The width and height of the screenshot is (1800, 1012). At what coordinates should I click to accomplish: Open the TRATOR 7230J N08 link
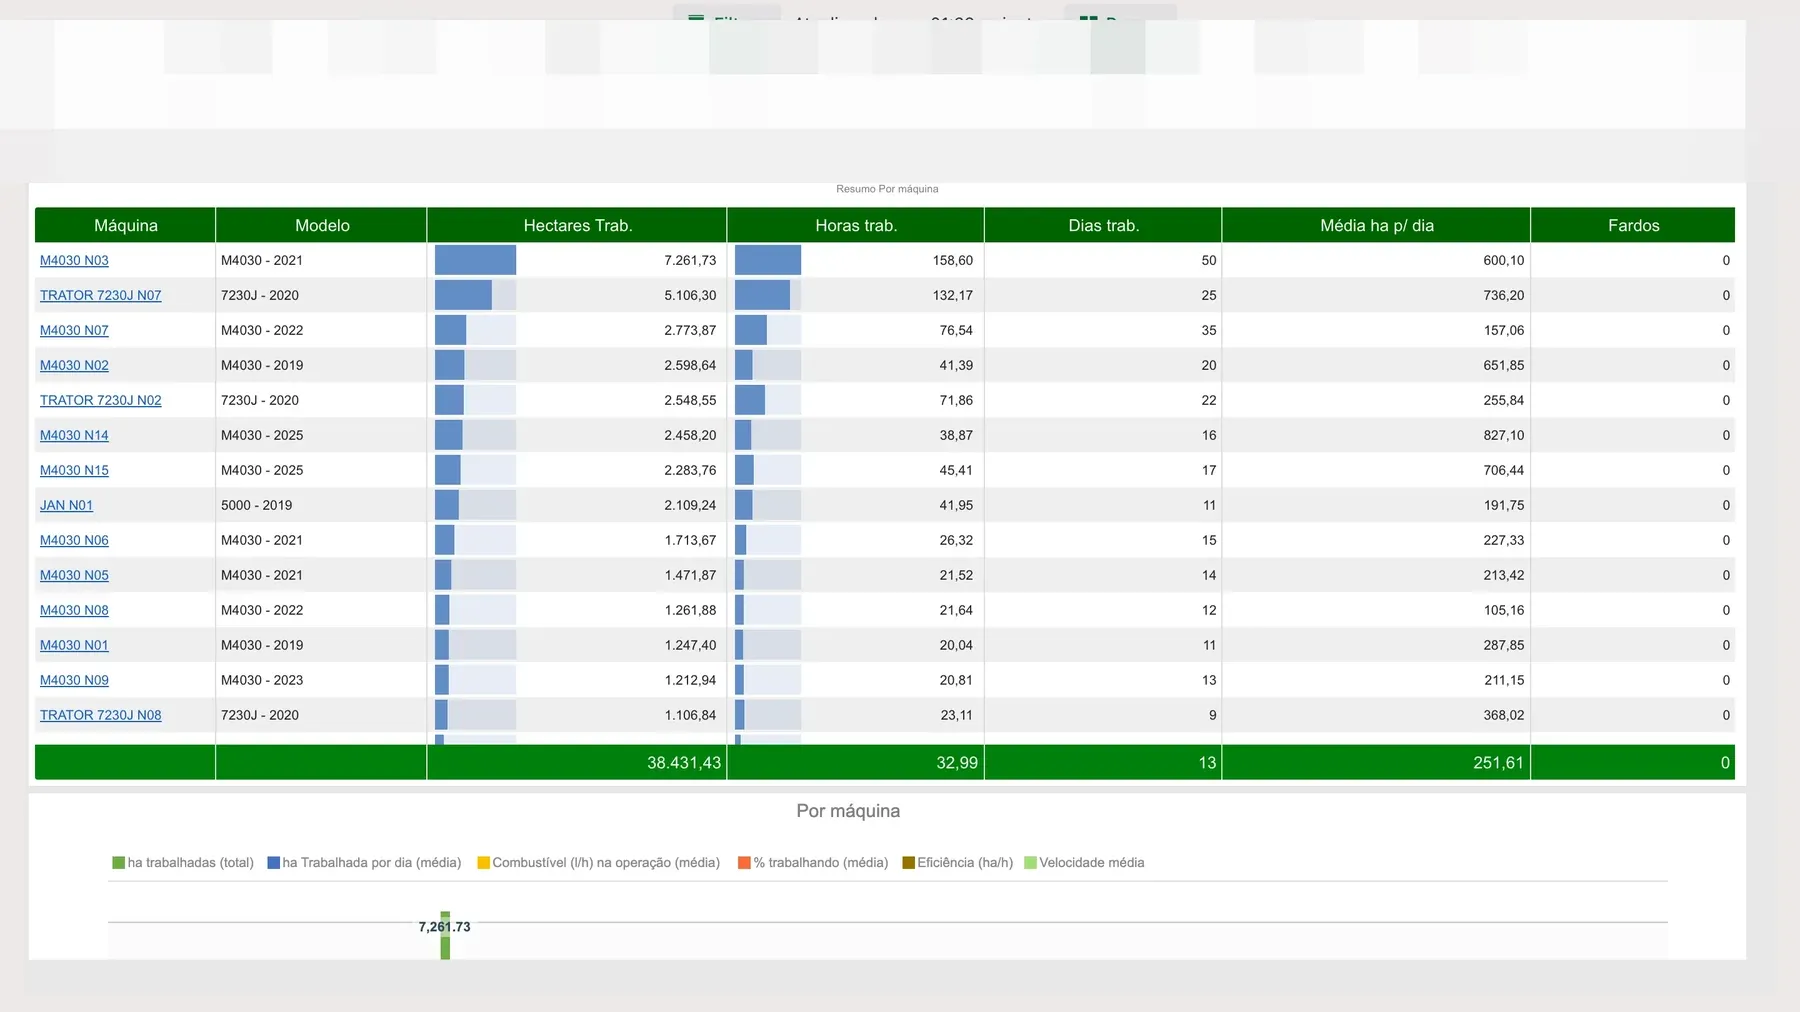[x=100, y=715]
